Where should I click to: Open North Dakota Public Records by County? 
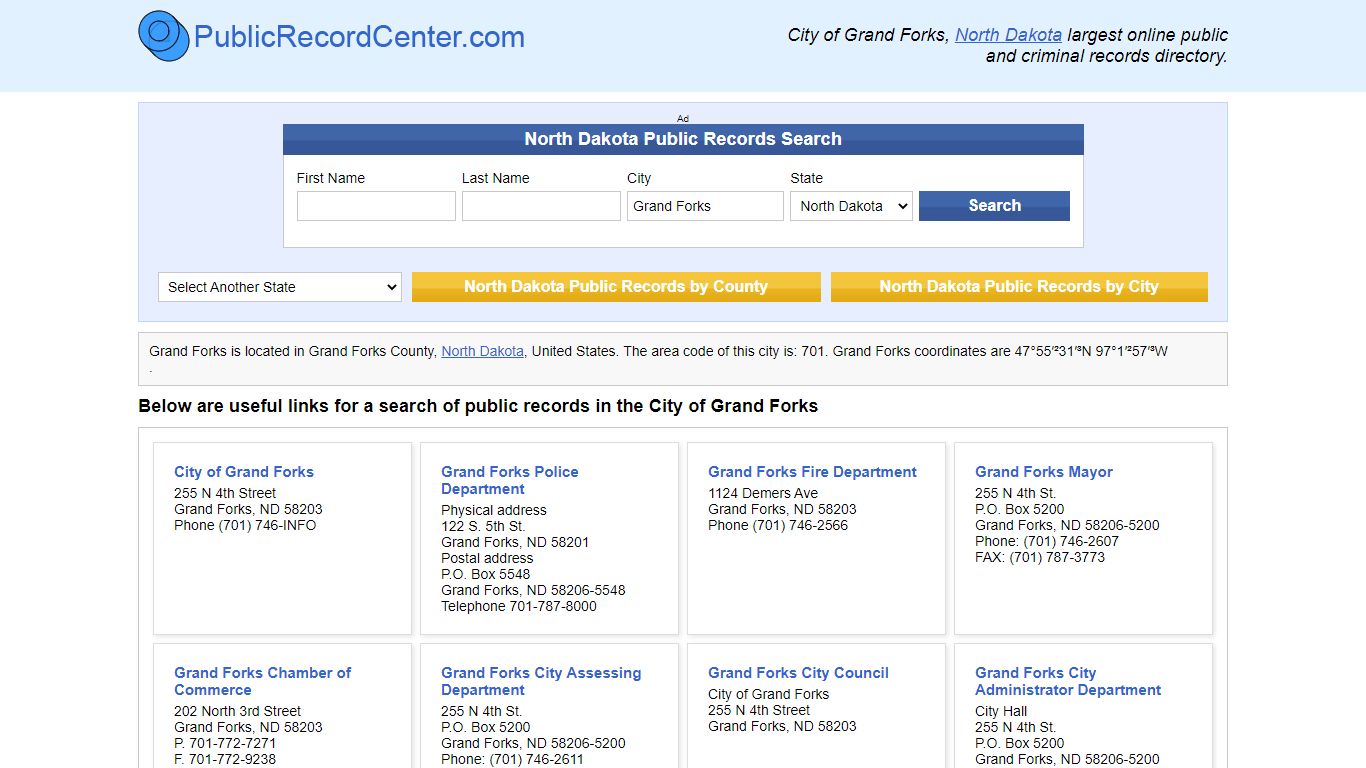[616, 287]
